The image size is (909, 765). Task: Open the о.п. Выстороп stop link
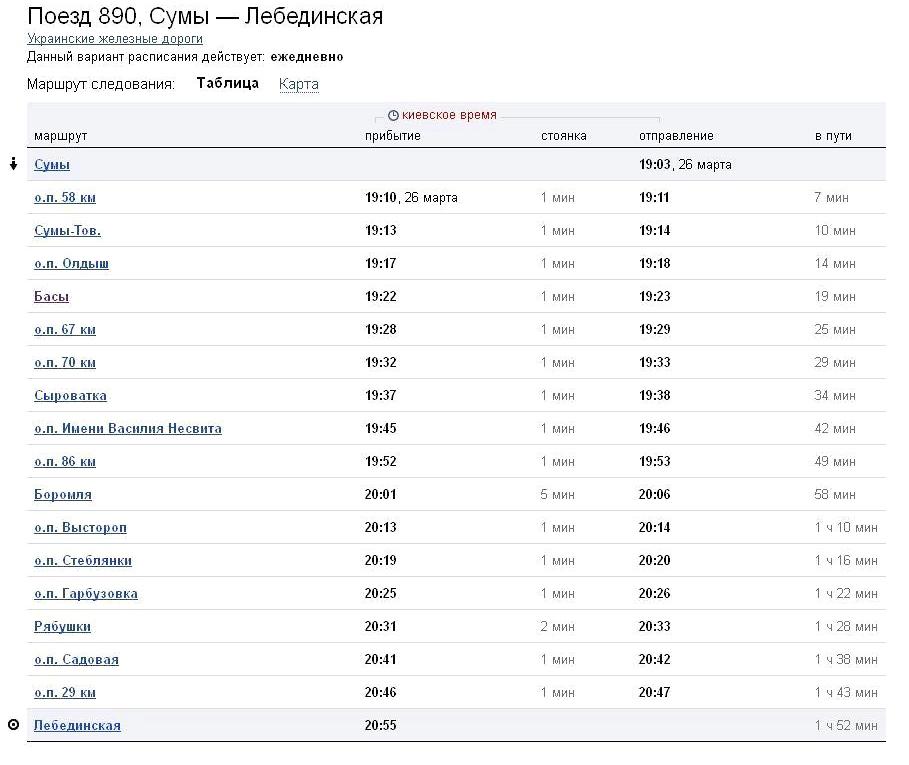click(x=80, y=528)
